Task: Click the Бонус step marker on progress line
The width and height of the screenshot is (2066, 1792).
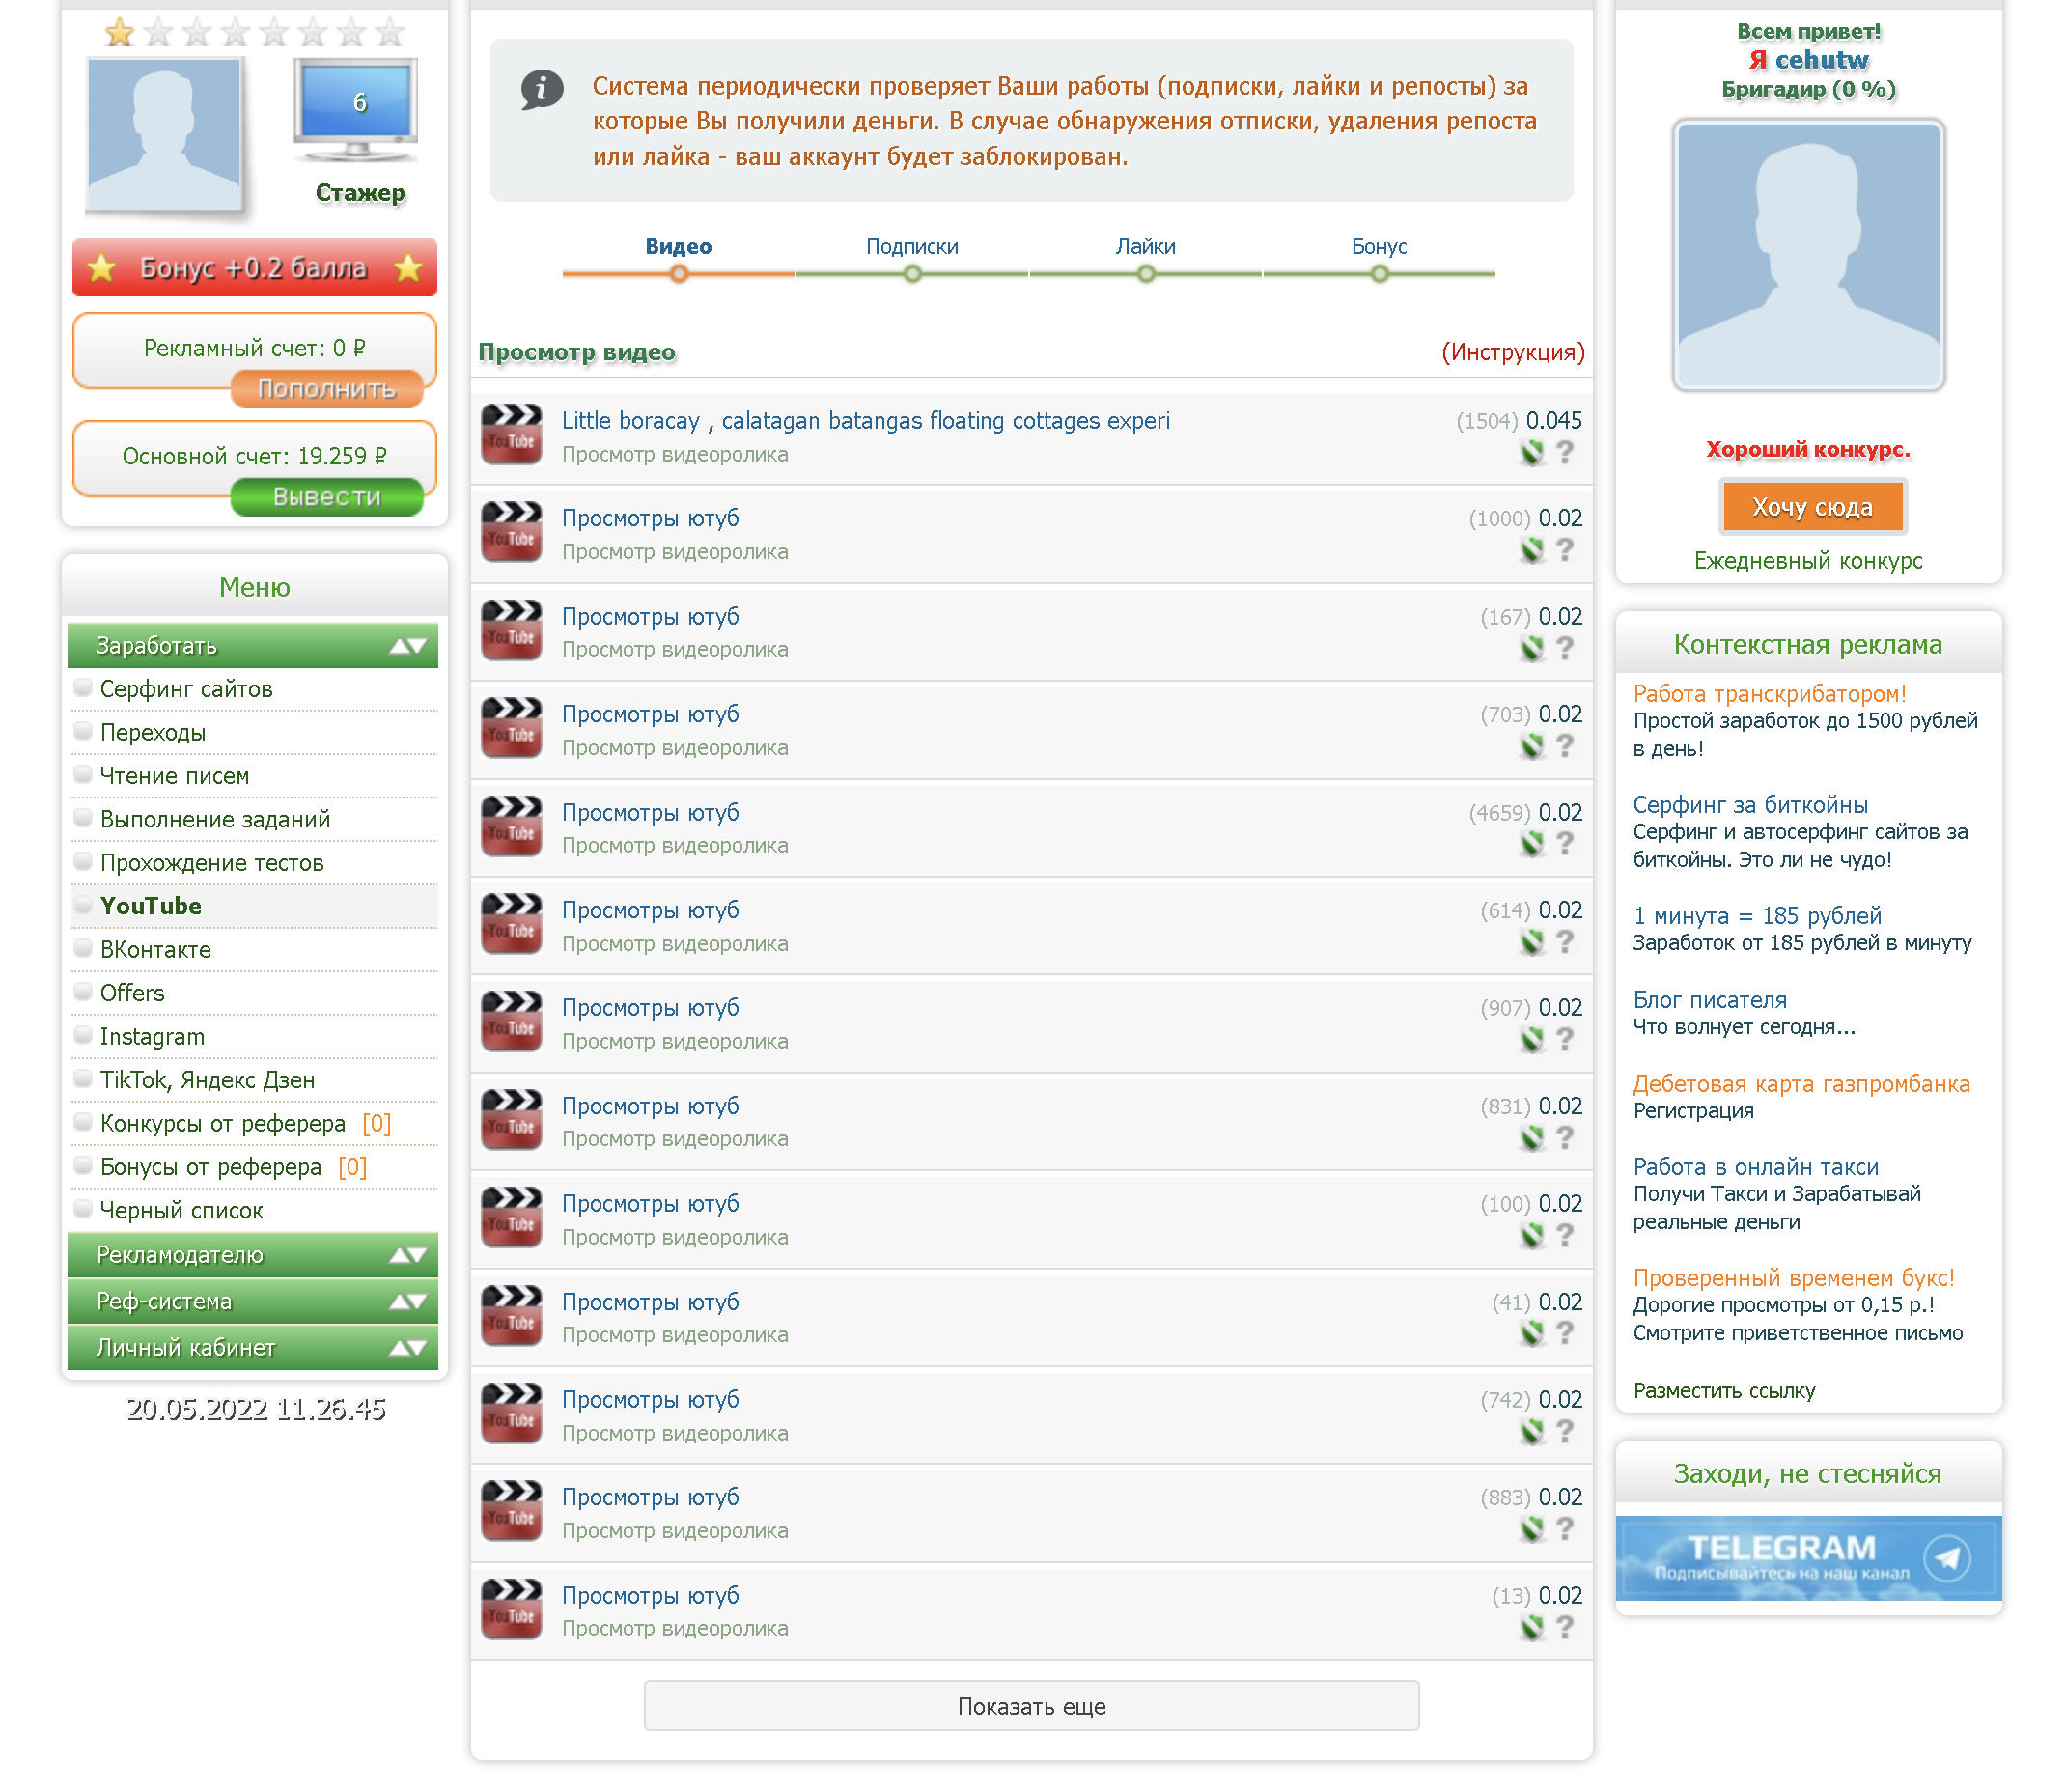Action: (x=1379, y=274)
